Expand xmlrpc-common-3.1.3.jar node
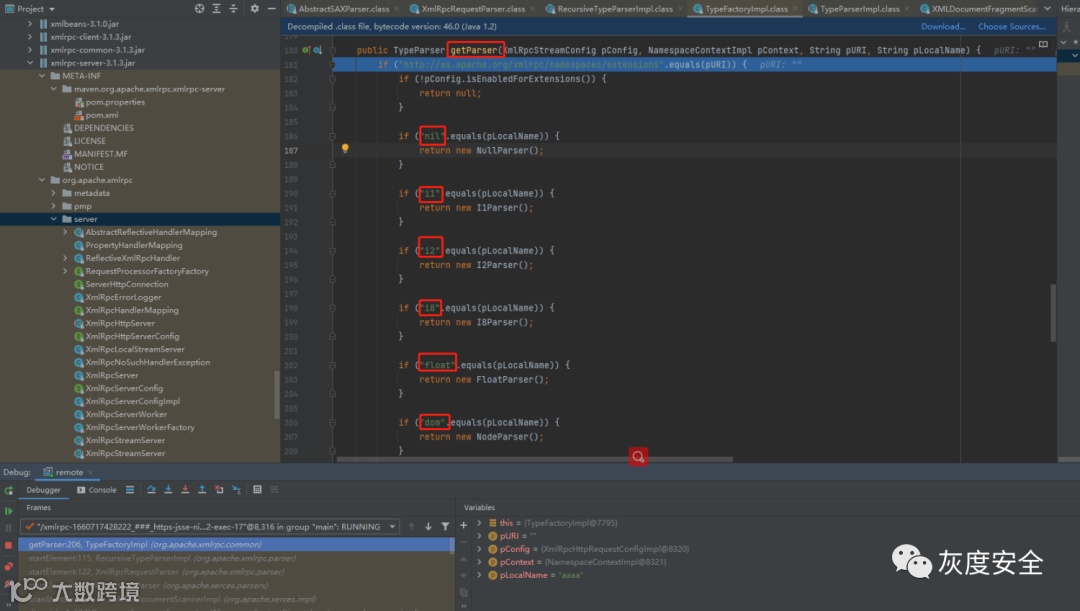This screenshot has height=611, width=1080. [x=30, y=50]
